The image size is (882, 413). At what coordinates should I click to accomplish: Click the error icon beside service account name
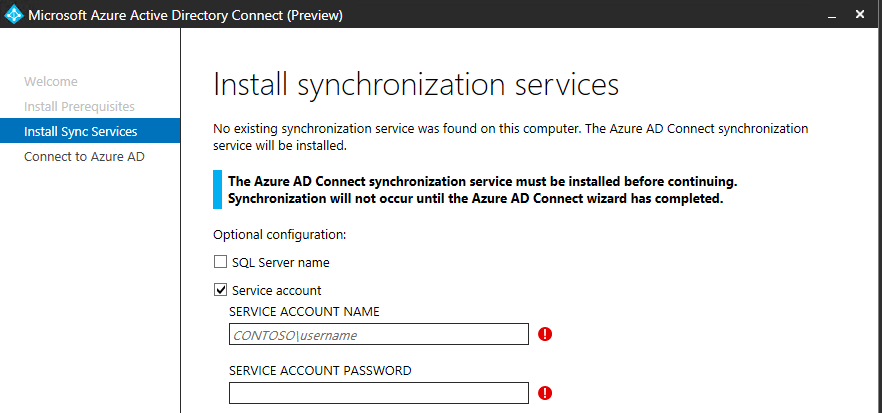[545, 334]
